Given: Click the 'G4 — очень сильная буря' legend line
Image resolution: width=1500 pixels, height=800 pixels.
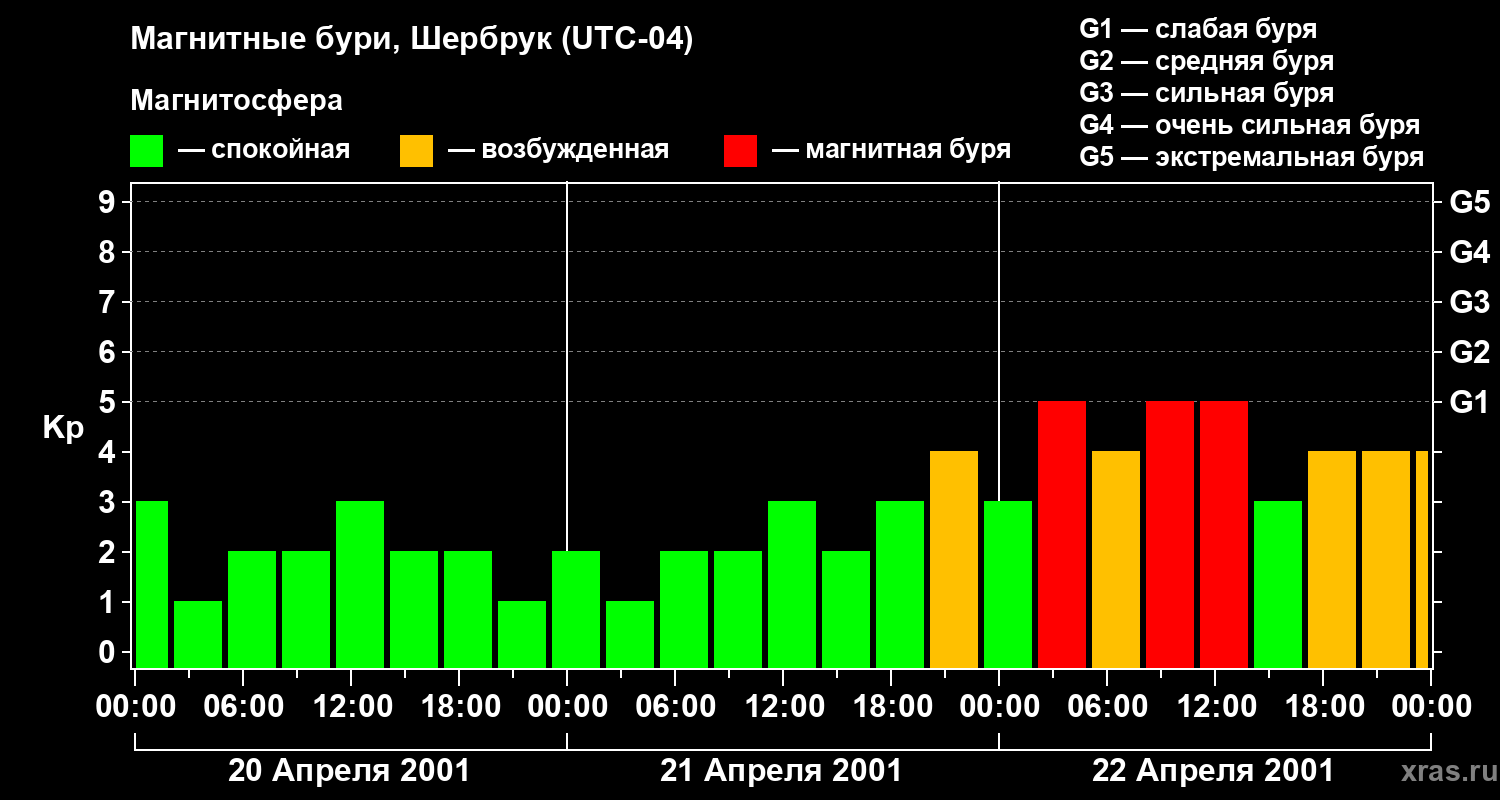Looking at the screenshot, I should (1249, 125).
